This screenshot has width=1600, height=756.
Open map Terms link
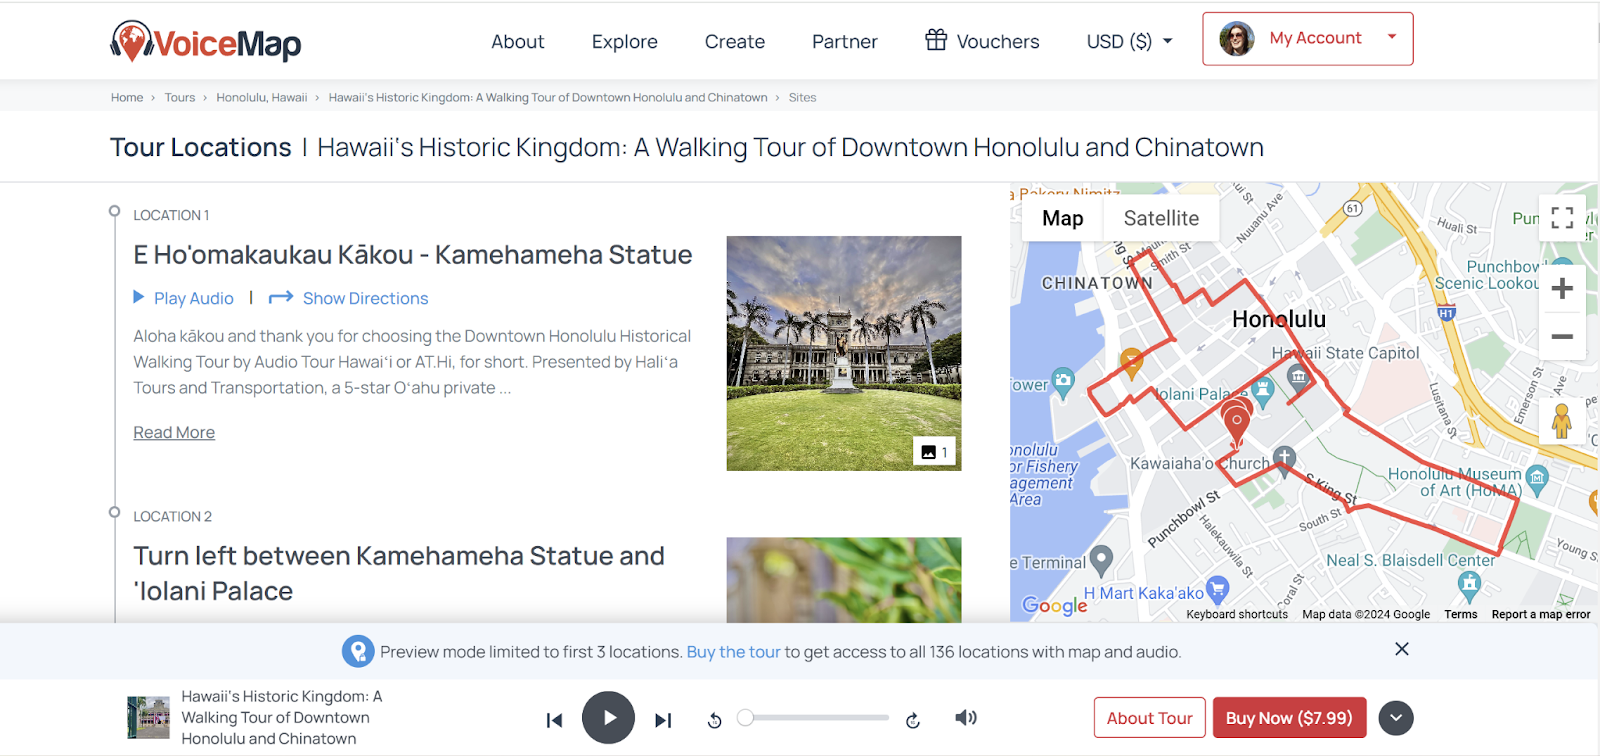click(1460, 614)
